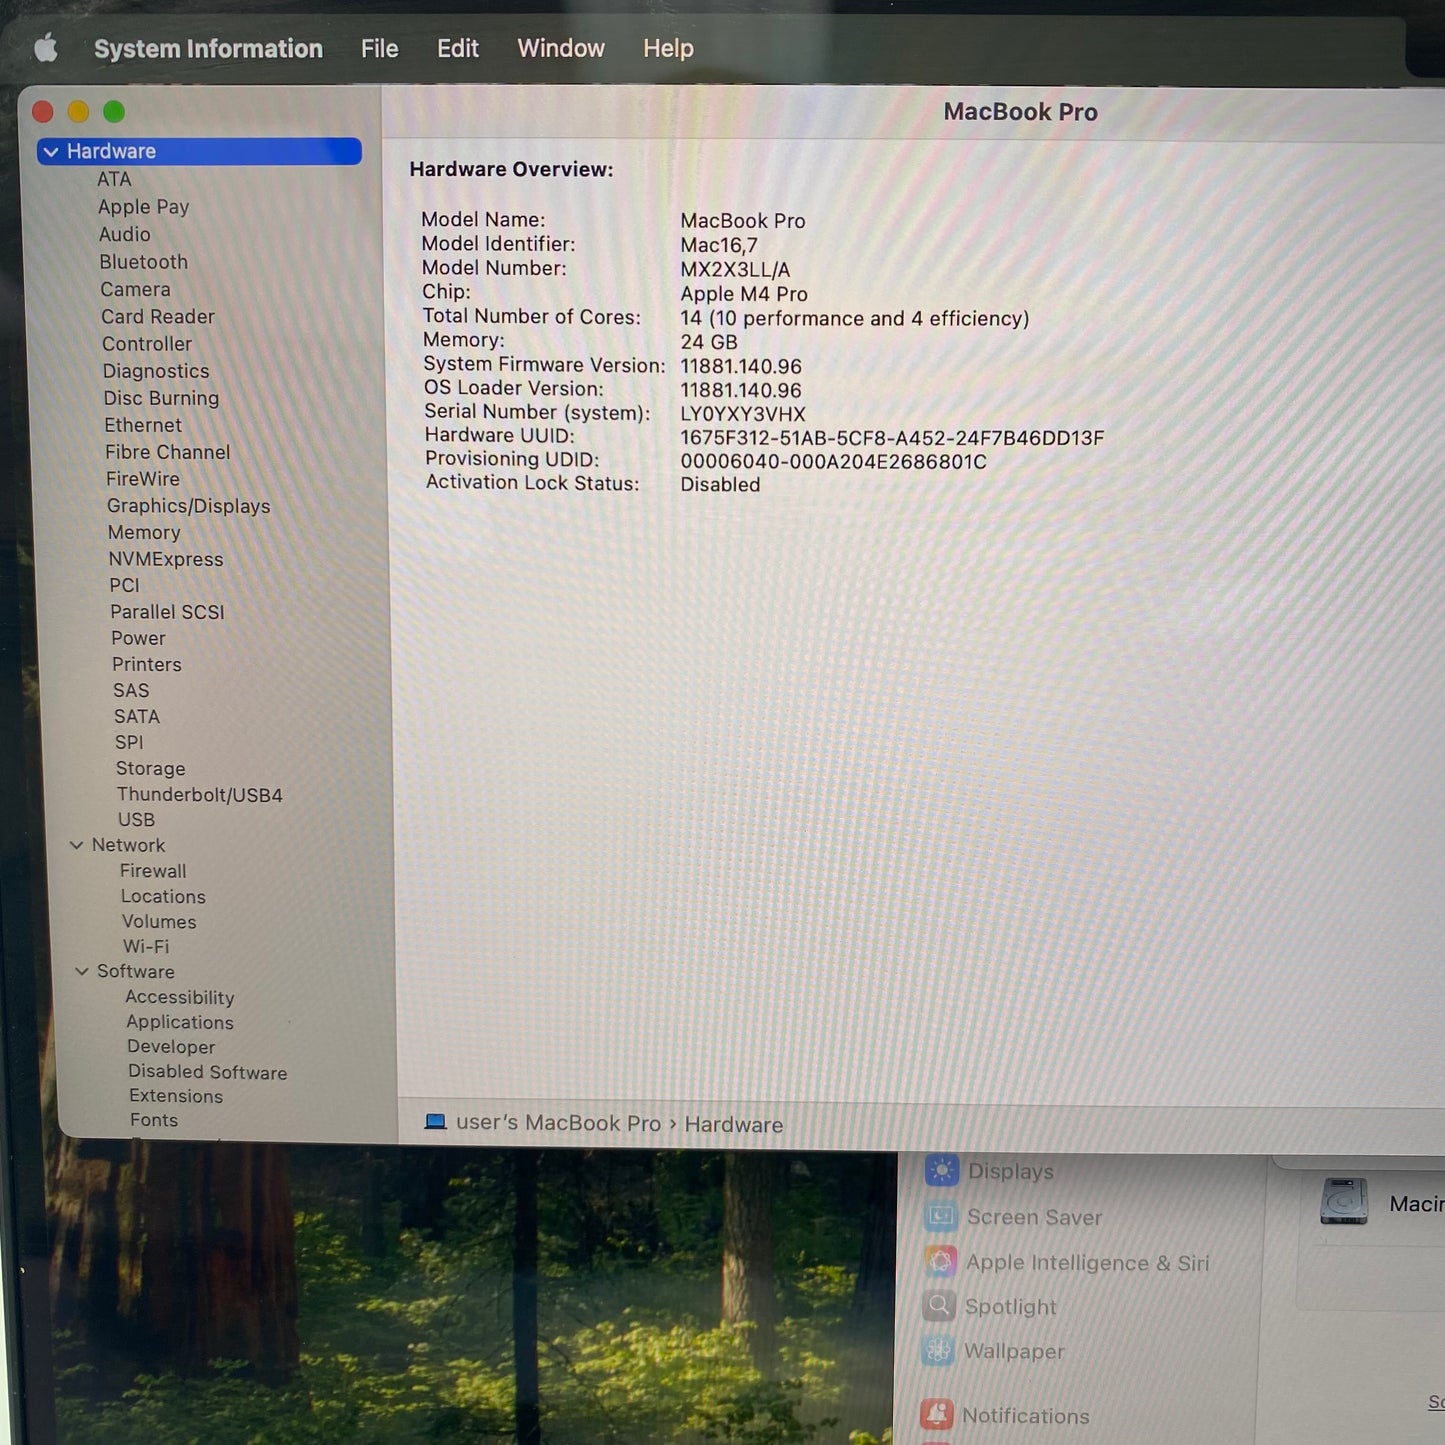Select ATA in the sidebar
The image size is (1445, 1445).
click(114, 179)
